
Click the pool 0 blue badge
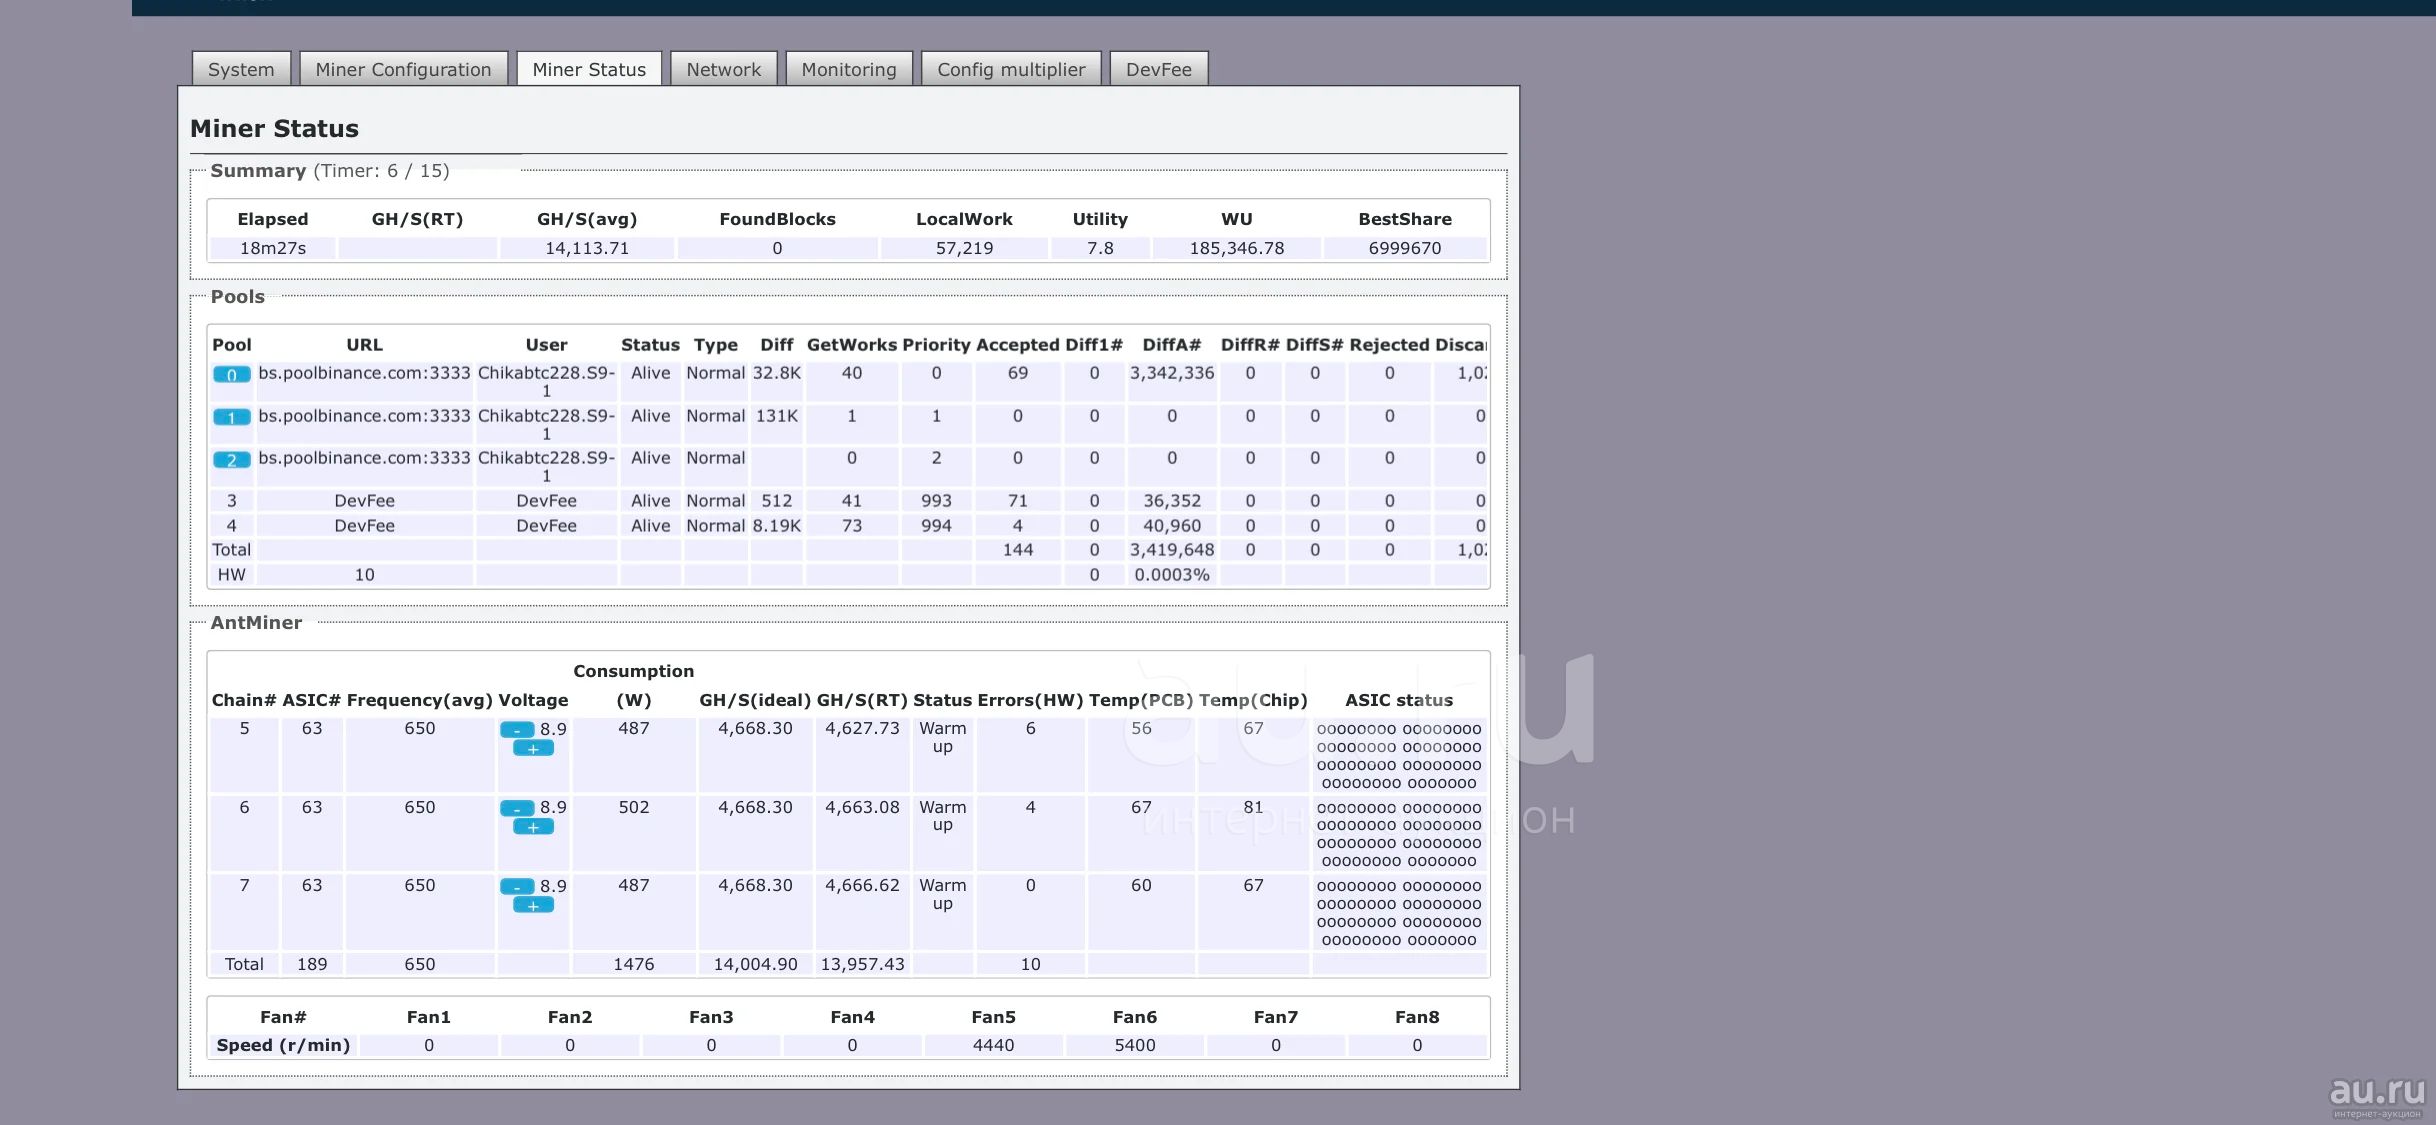(231, 375)
